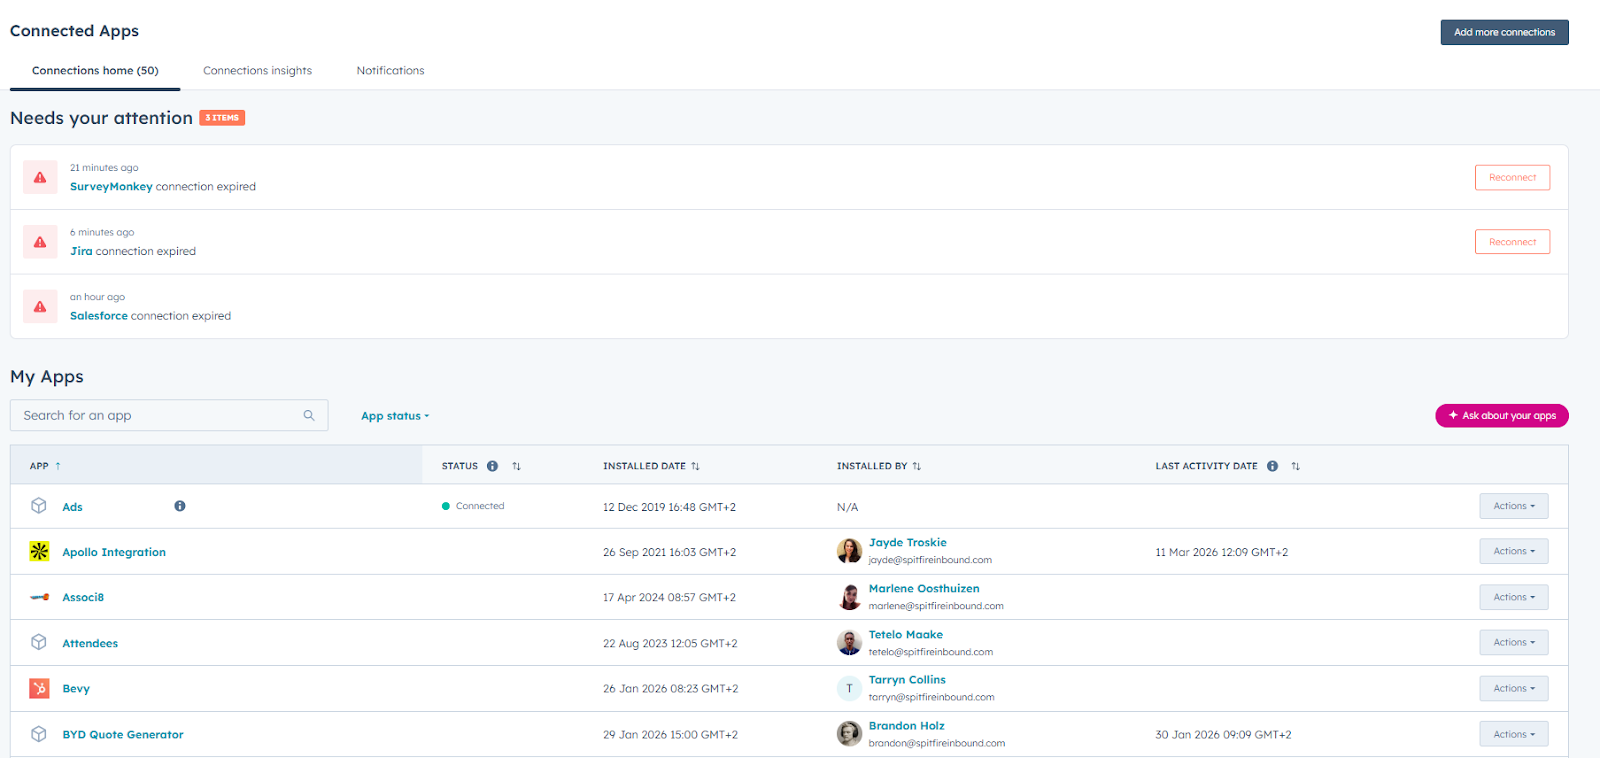Open the App status filter dropdown

395,416
